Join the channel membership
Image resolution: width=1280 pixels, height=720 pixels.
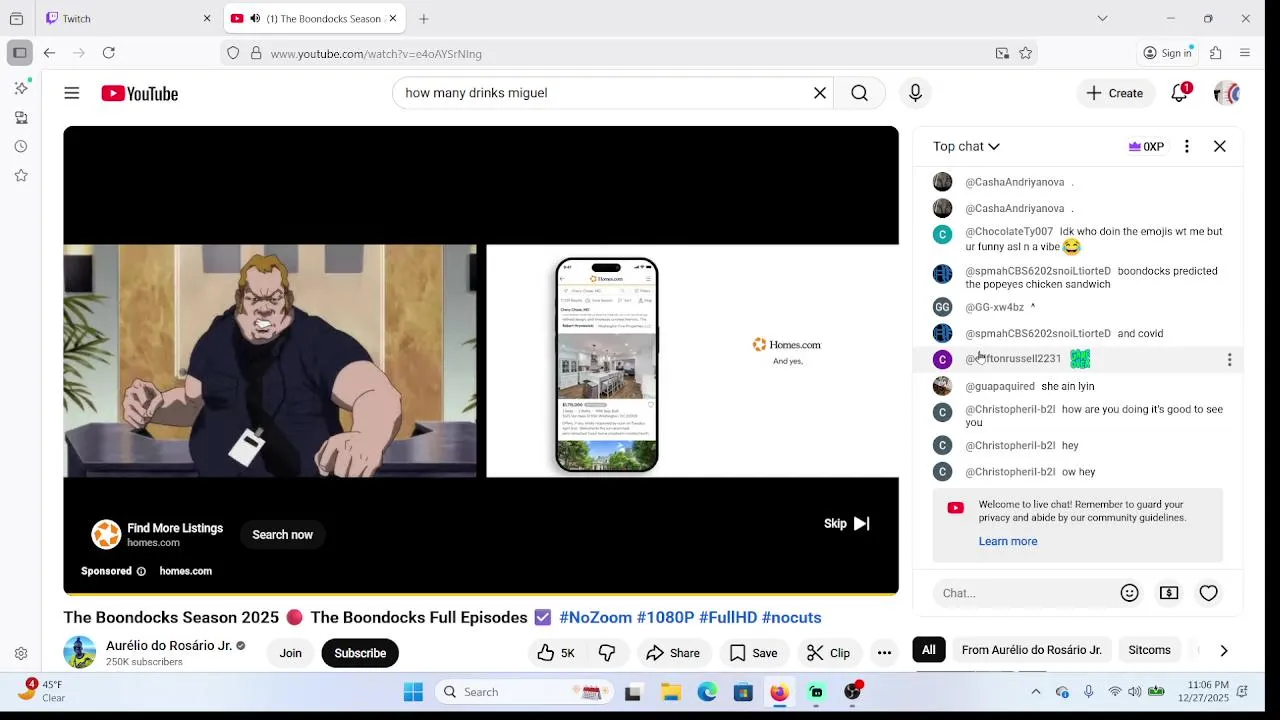click(290, 653)
